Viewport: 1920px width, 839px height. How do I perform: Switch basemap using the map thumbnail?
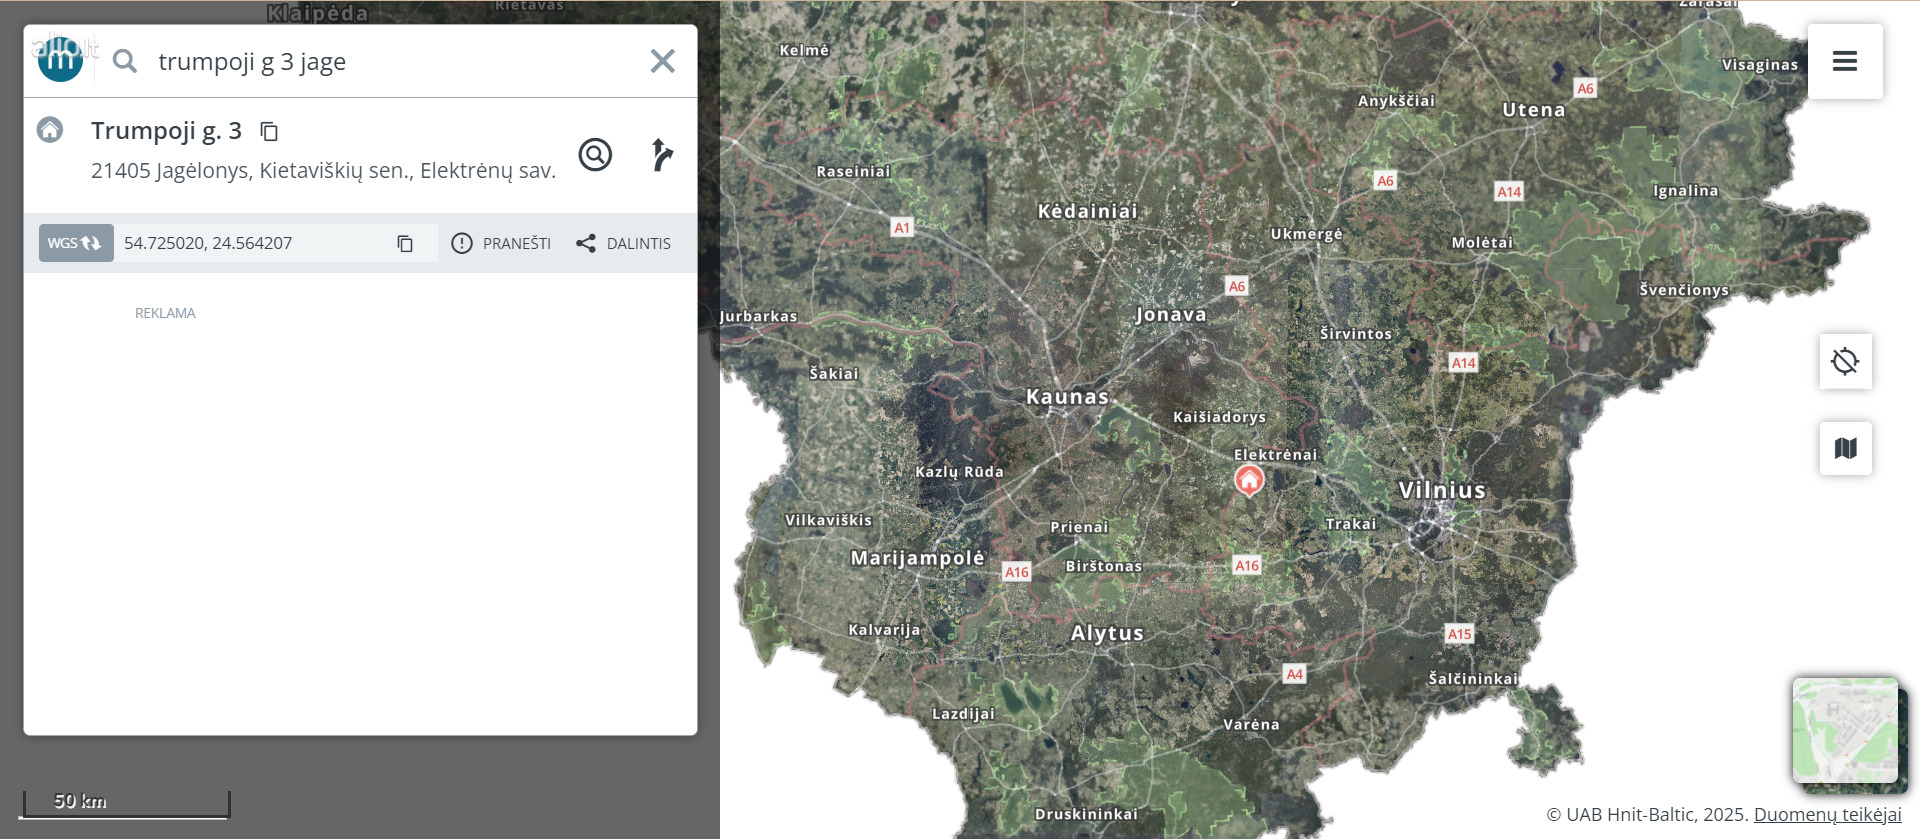tap(1844, 730)
